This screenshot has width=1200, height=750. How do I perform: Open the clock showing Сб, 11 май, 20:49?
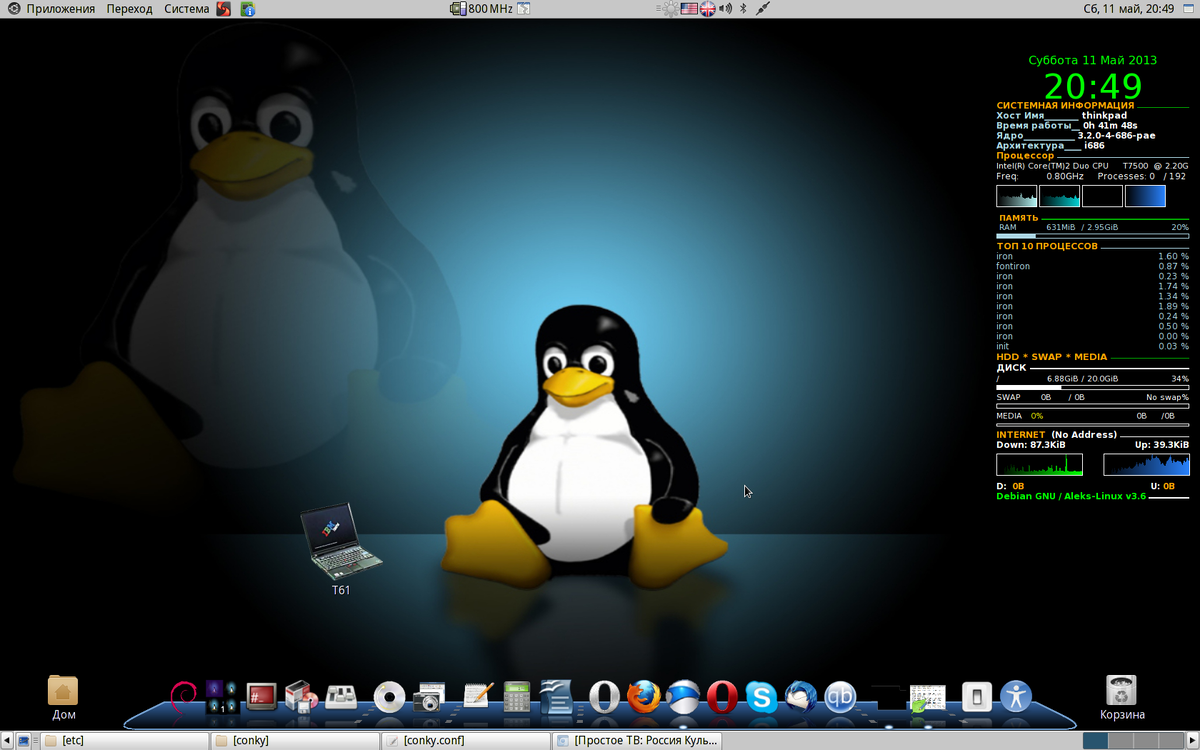click(x=1129, y=9)
